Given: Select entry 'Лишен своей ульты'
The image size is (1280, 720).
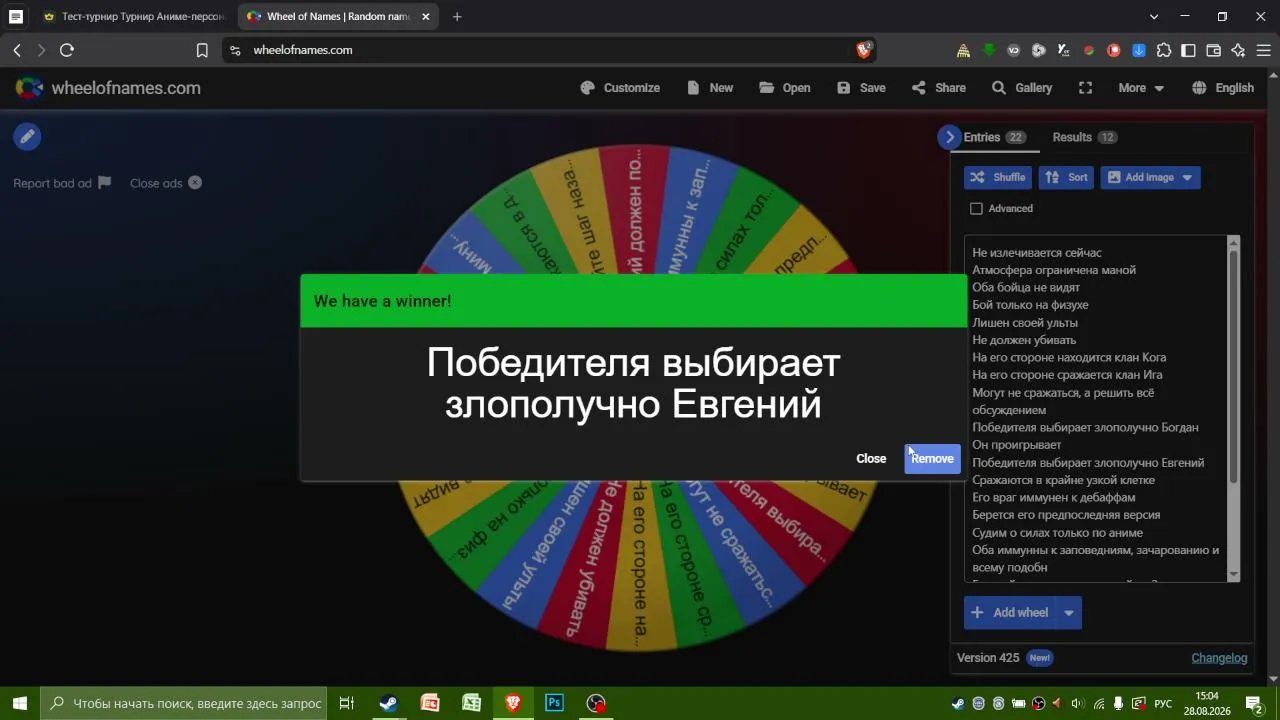Looking at the screenshot, I should (x=1024, y=323).
